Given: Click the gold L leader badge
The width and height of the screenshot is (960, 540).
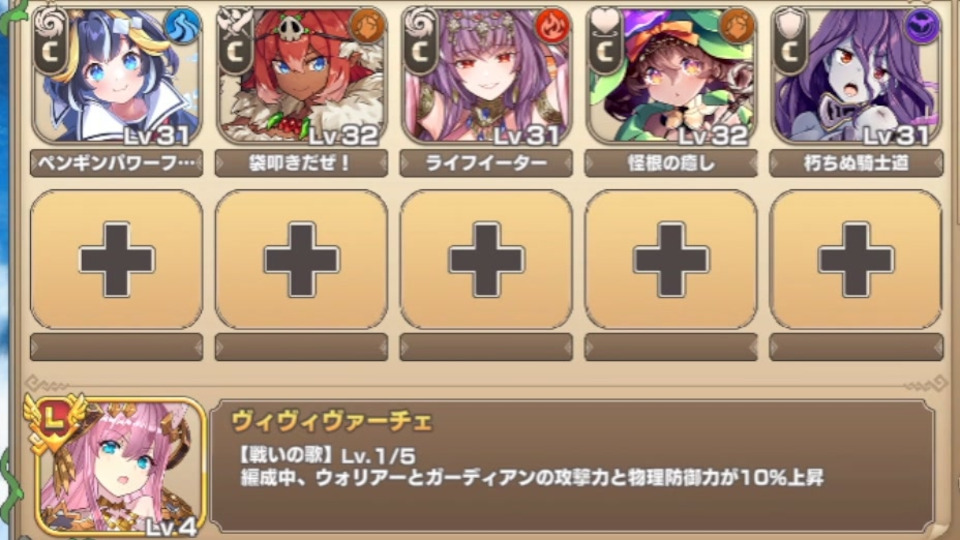Looking at the screenshot, I should click(55, 422).
